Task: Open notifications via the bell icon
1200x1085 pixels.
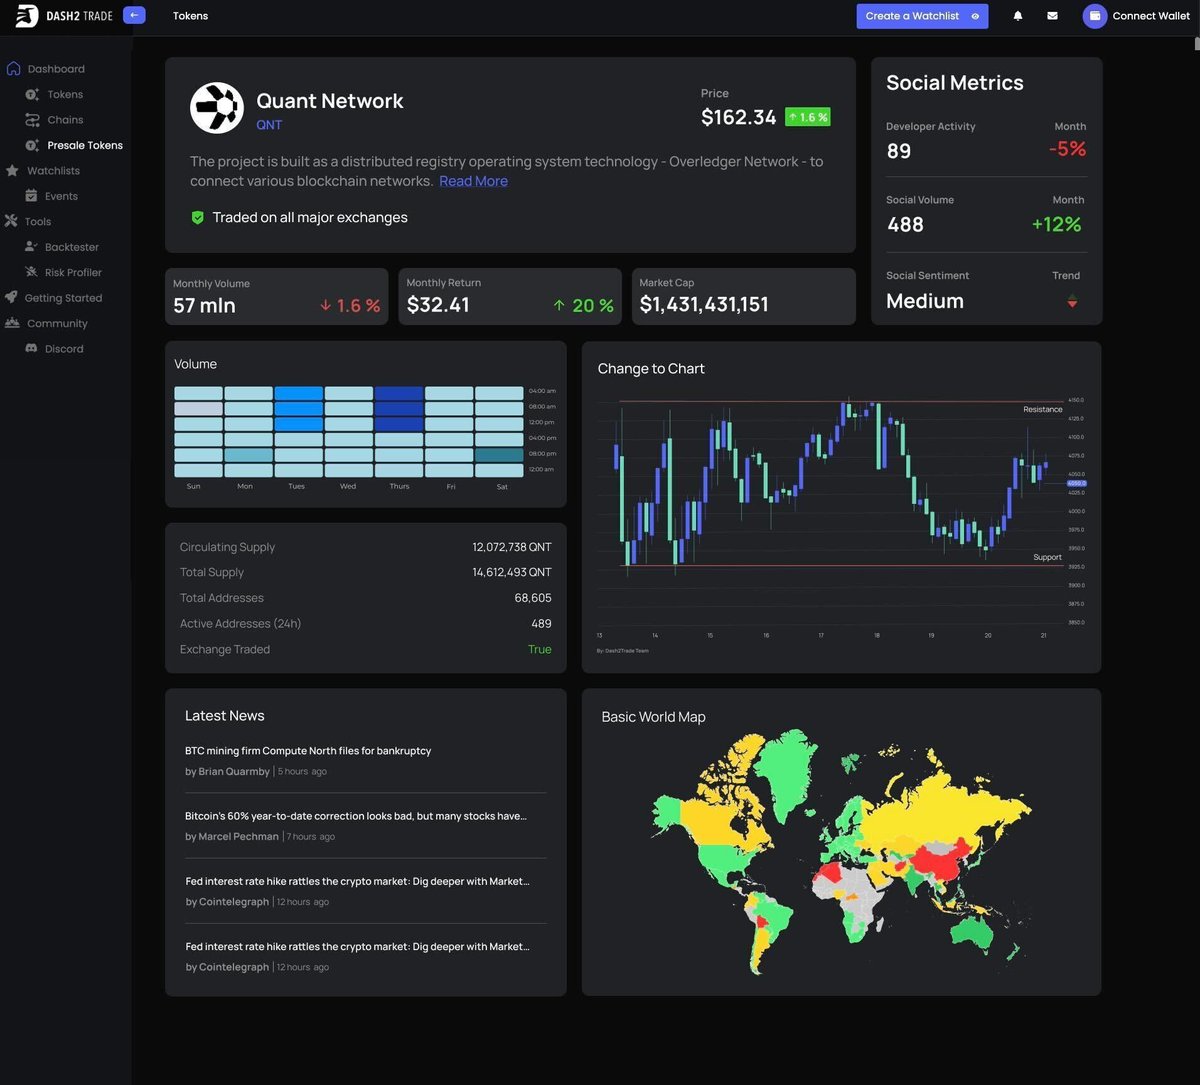Action: (x=1018, y=16)
